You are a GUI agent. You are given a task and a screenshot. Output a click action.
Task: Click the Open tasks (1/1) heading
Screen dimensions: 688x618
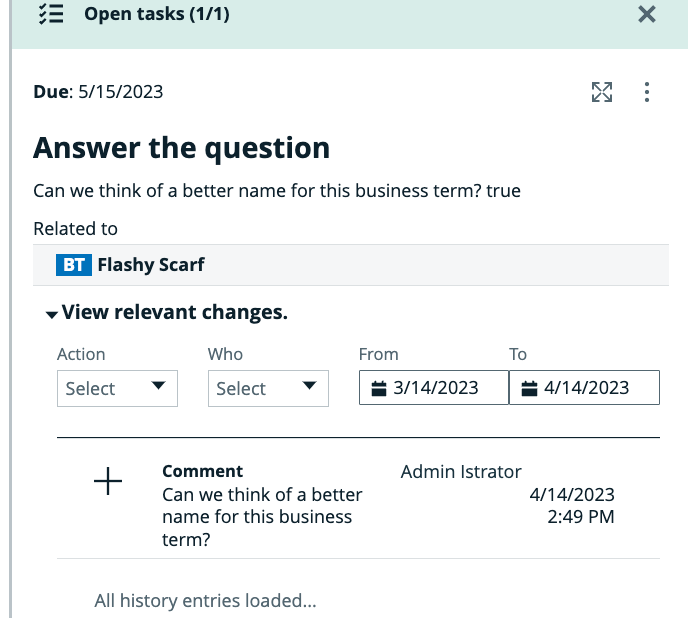pos(157,14)
